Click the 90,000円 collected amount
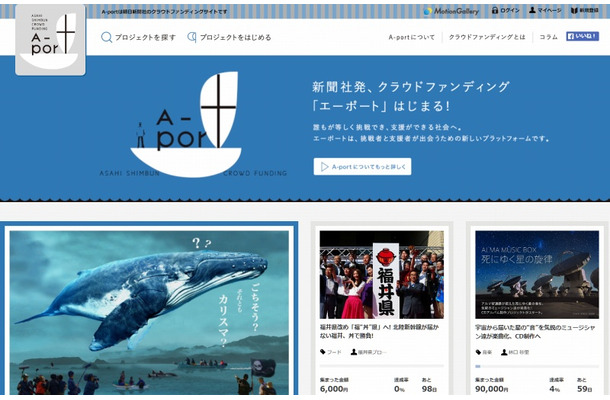Viewport: 610px width, 400px height. 492,389
